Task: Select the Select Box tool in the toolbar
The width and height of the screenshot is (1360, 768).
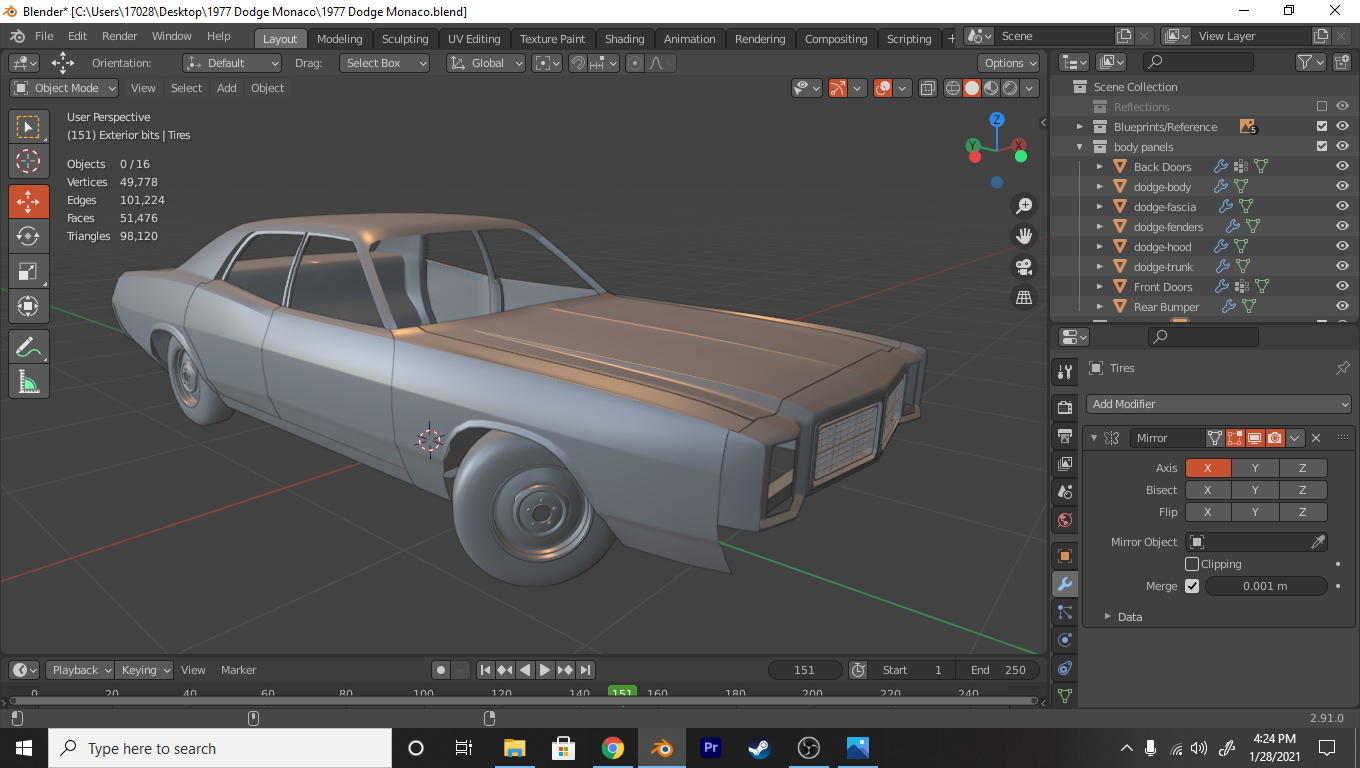Action: point(29,127)
